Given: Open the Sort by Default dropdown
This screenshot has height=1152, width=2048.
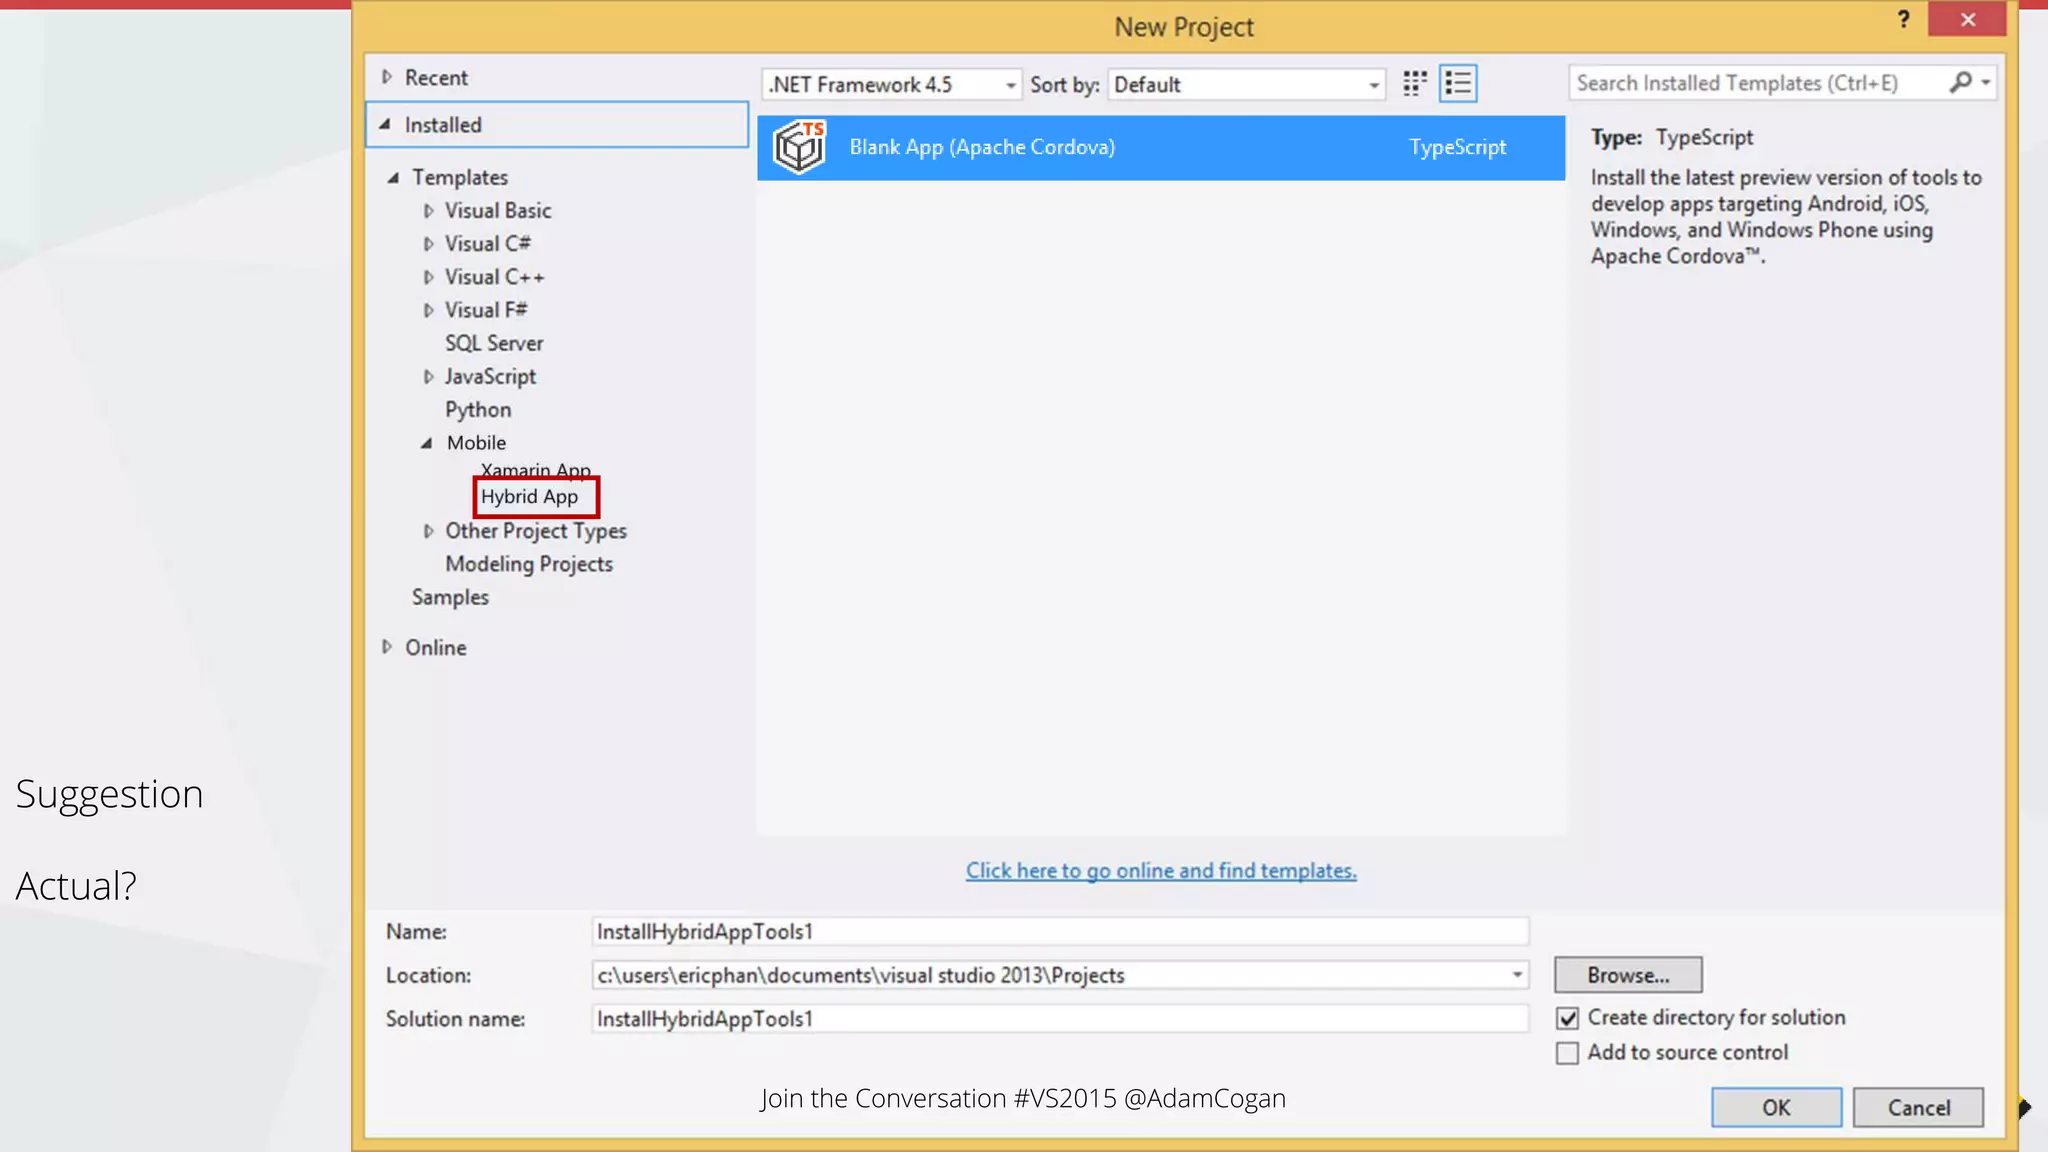Looking at the screenshot, I should pos(1374,85).
